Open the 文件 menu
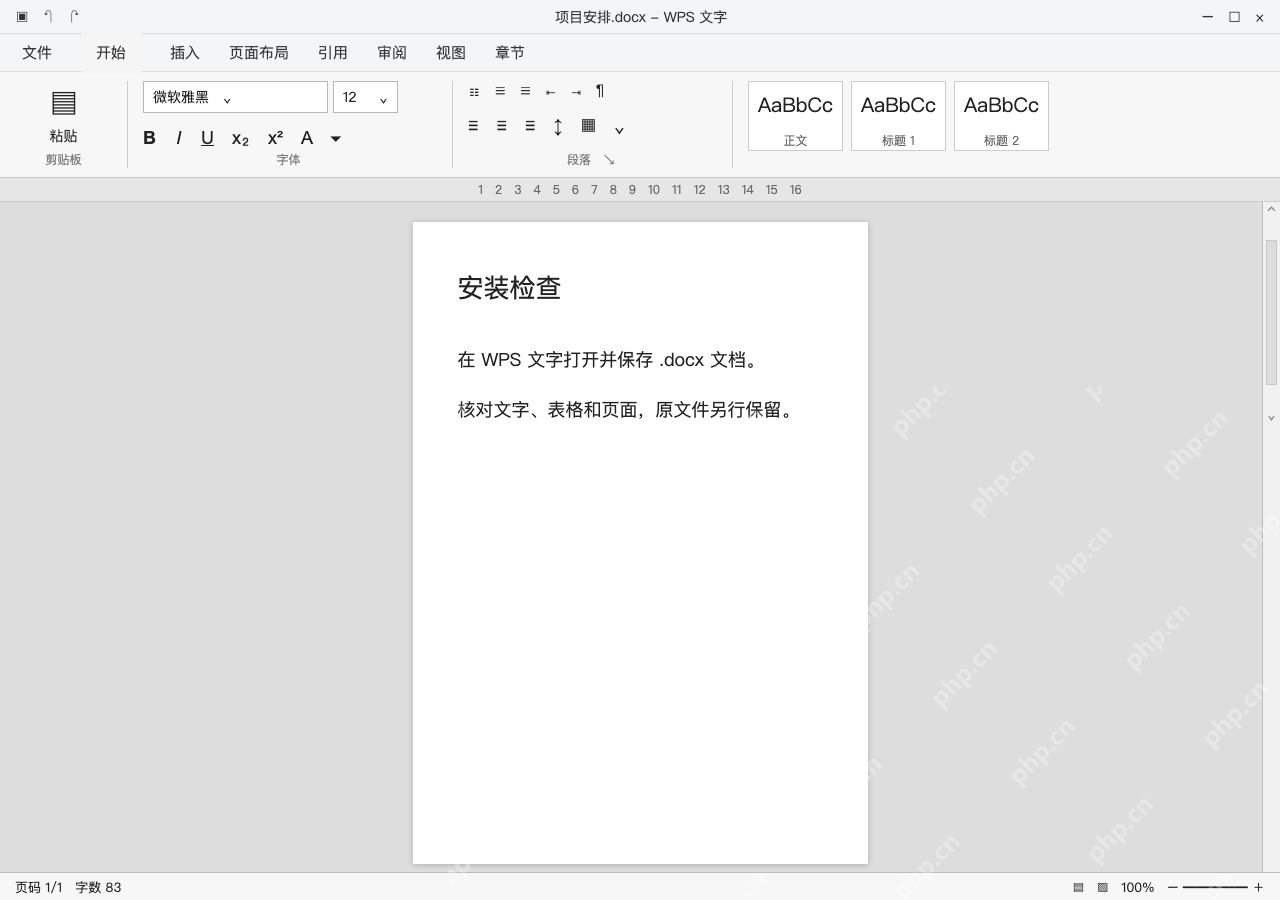The height and width of the screenshot is (900, 1280). [37, 53]
